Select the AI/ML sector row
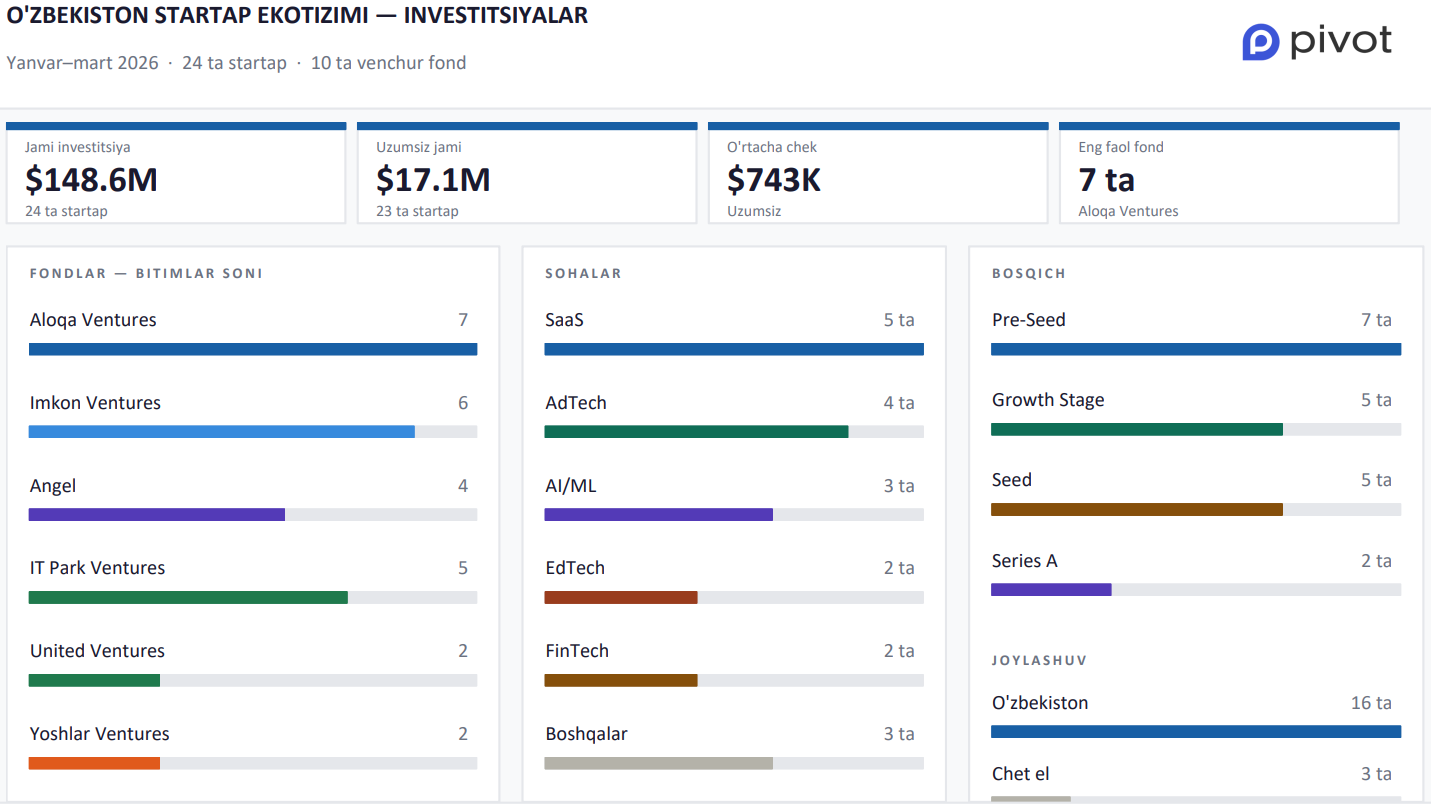Image resolution: width=1431 pixels, height=810 pixels. [x=571, y=486]
